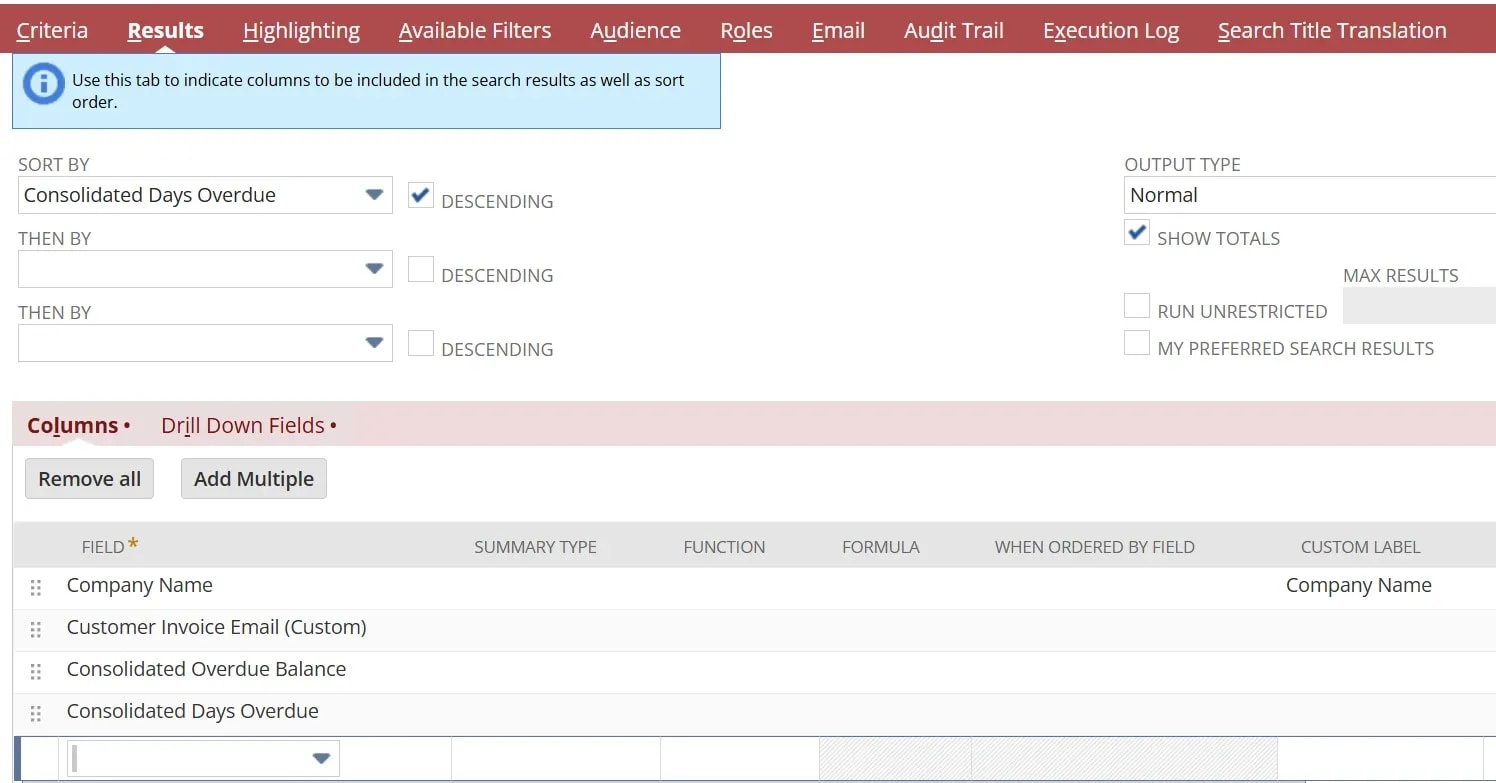
Task: Grab the drag handle for Company Name row
Action: [x=36, y=588]
